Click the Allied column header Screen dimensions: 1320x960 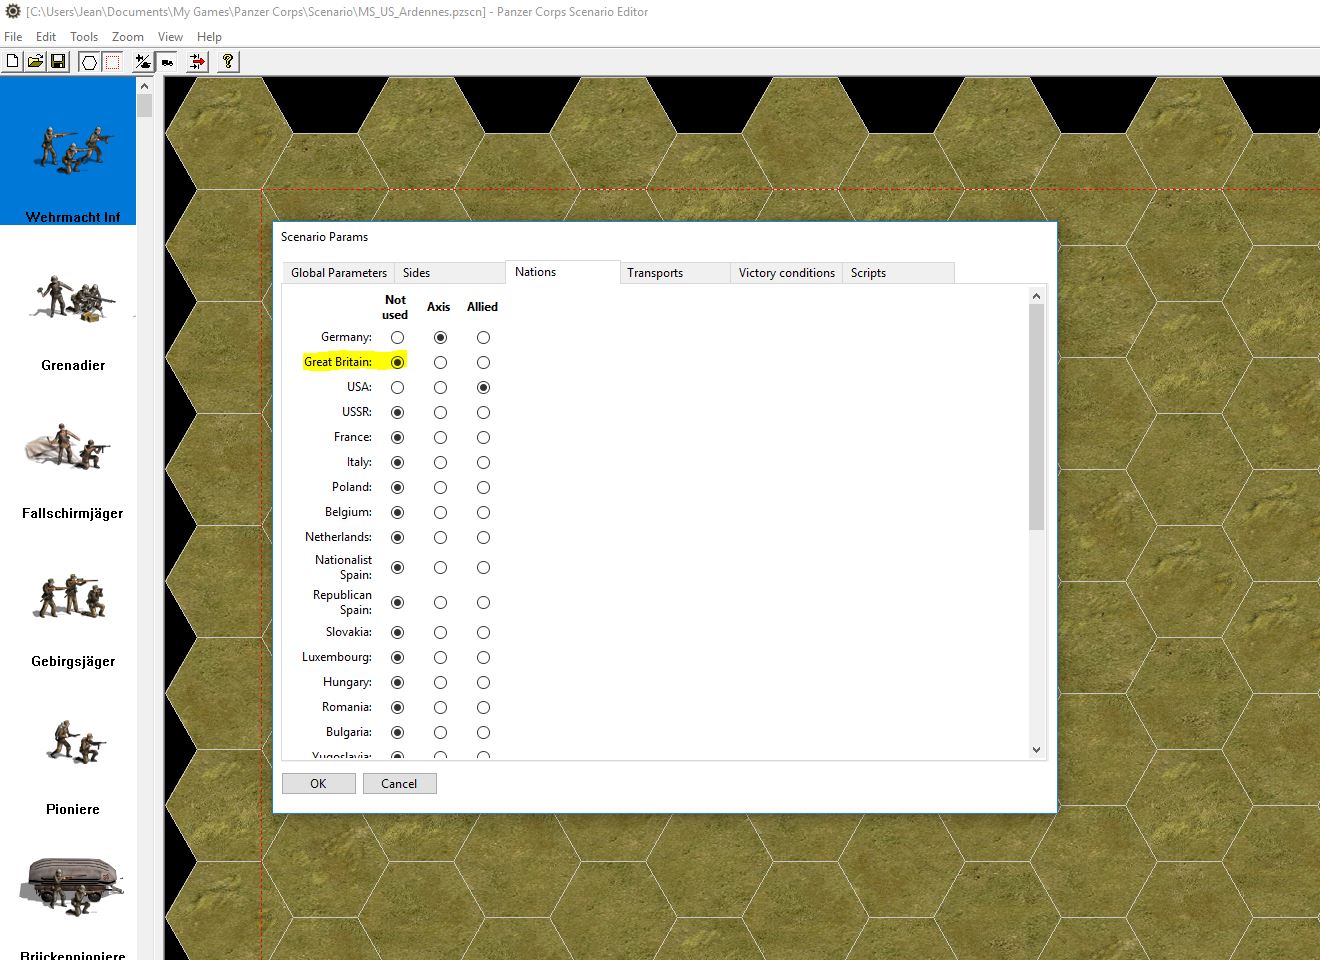click(x=482, y=307)
